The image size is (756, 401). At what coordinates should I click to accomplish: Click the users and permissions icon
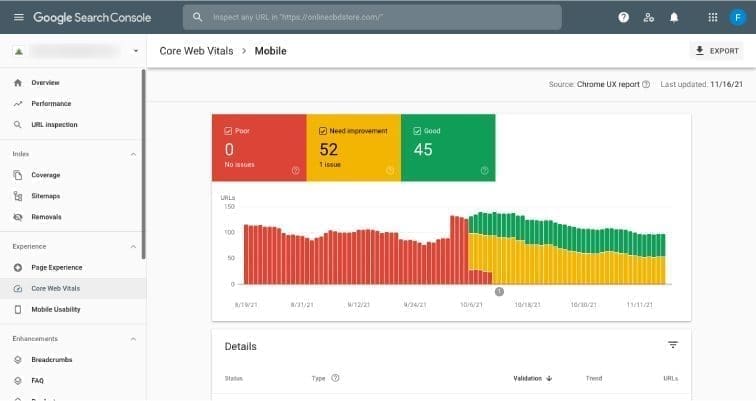tap(649, 18)
